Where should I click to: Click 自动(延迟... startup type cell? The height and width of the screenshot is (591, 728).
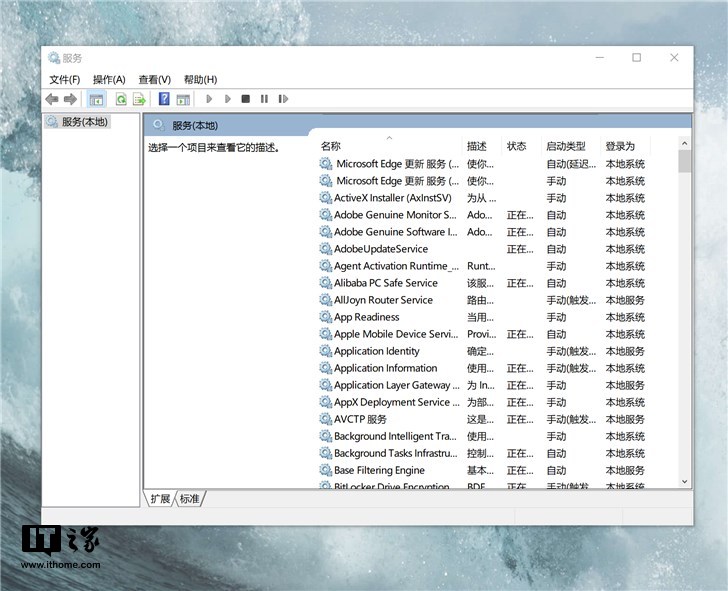point(571,164)
